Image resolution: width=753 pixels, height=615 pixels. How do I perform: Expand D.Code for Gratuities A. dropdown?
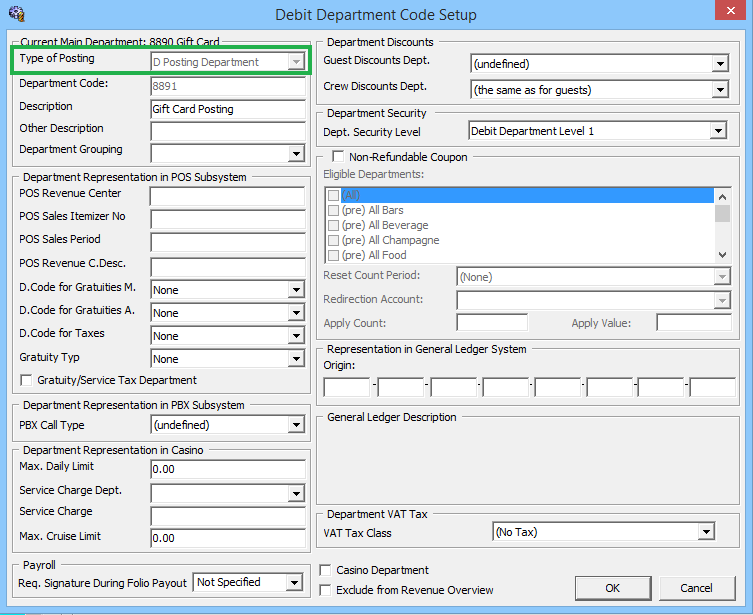pos(296,313)
